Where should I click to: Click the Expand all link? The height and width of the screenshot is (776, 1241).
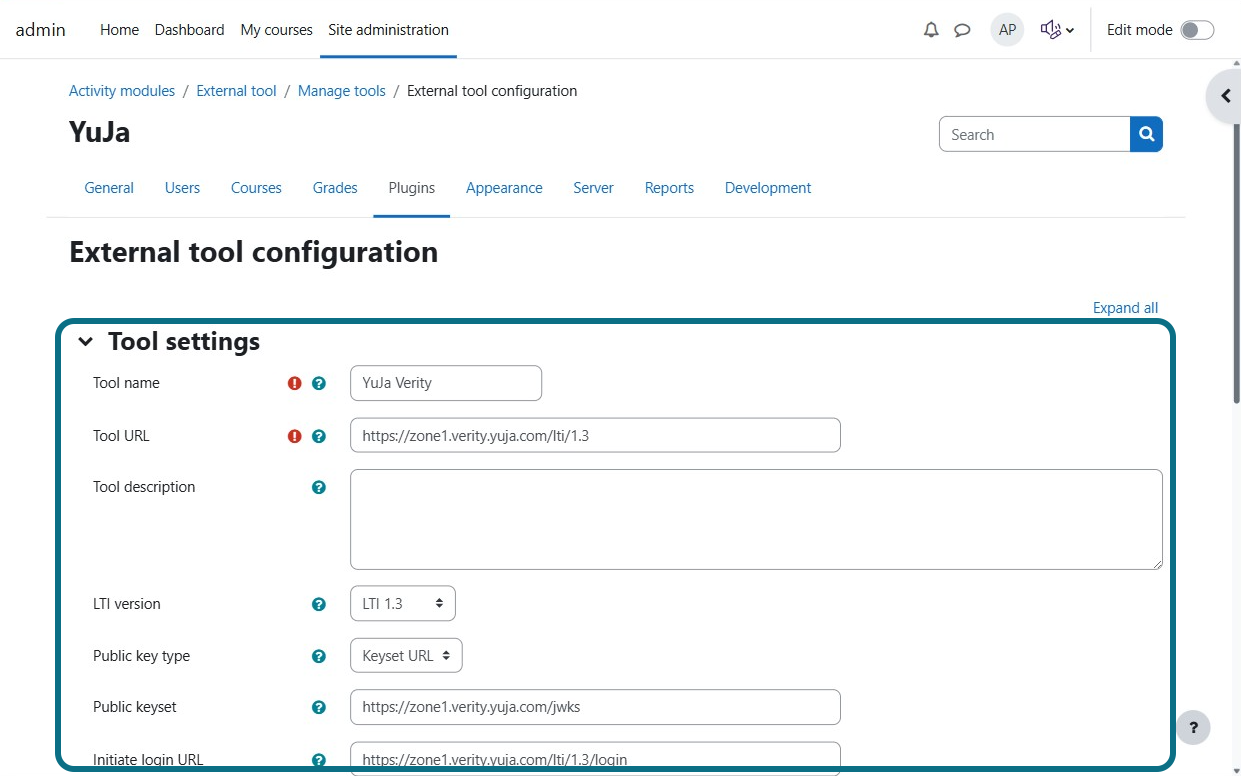(1125, 308)
